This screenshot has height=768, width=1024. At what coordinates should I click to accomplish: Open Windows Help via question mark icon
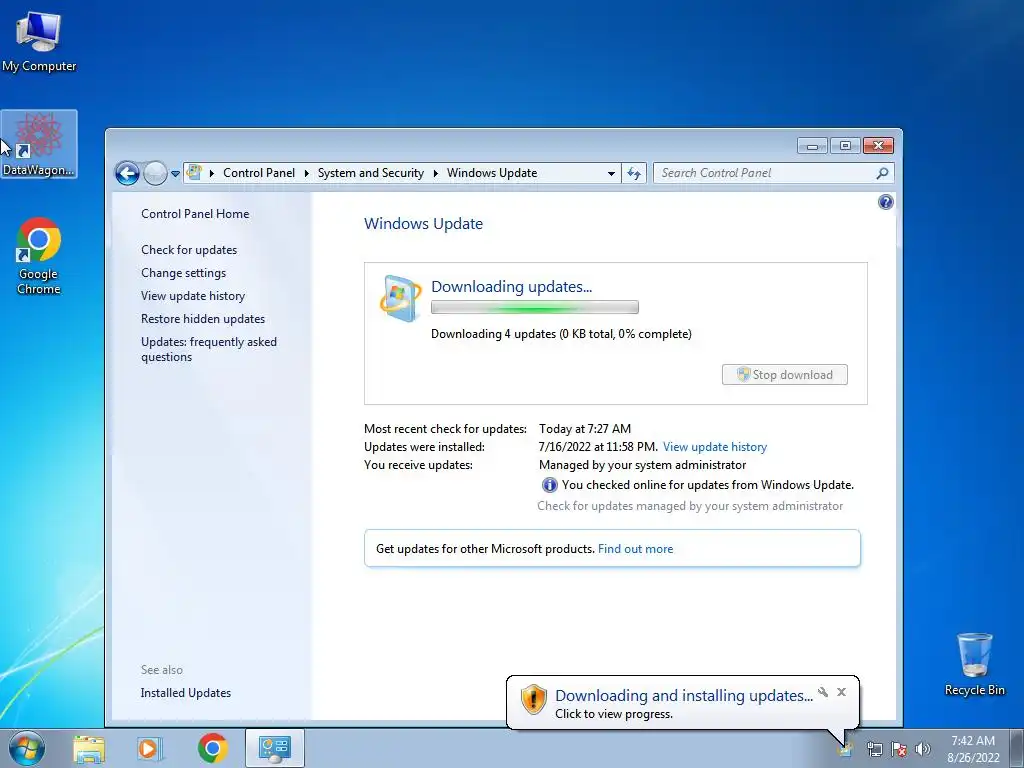[885, 202]
